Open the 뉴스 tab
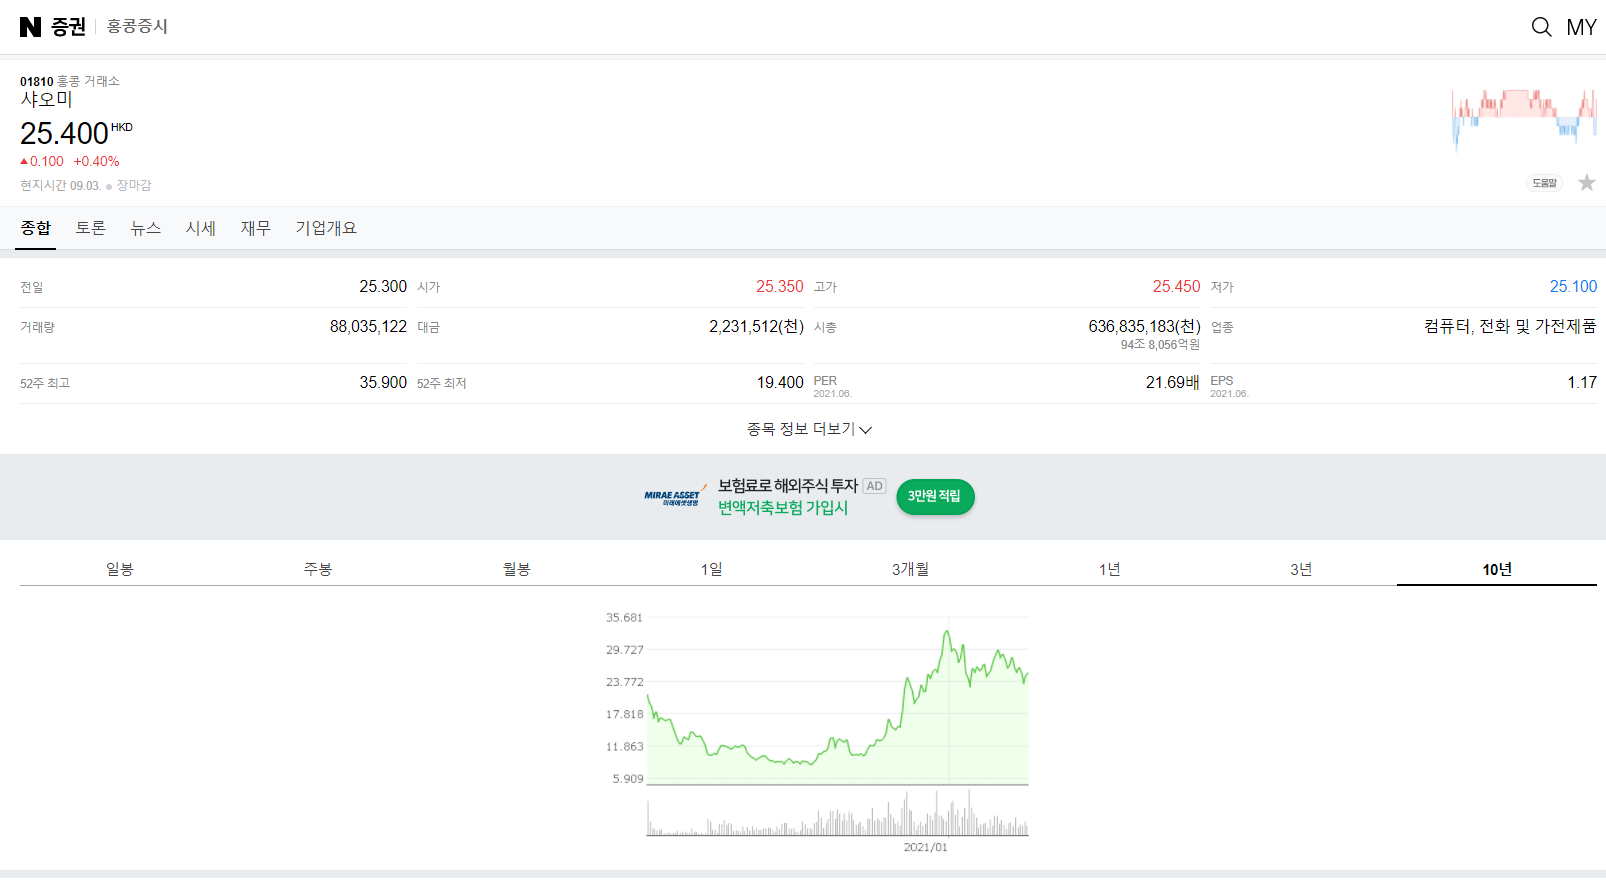Viewport: 1606px width, 882px height. tap(145, 228)
